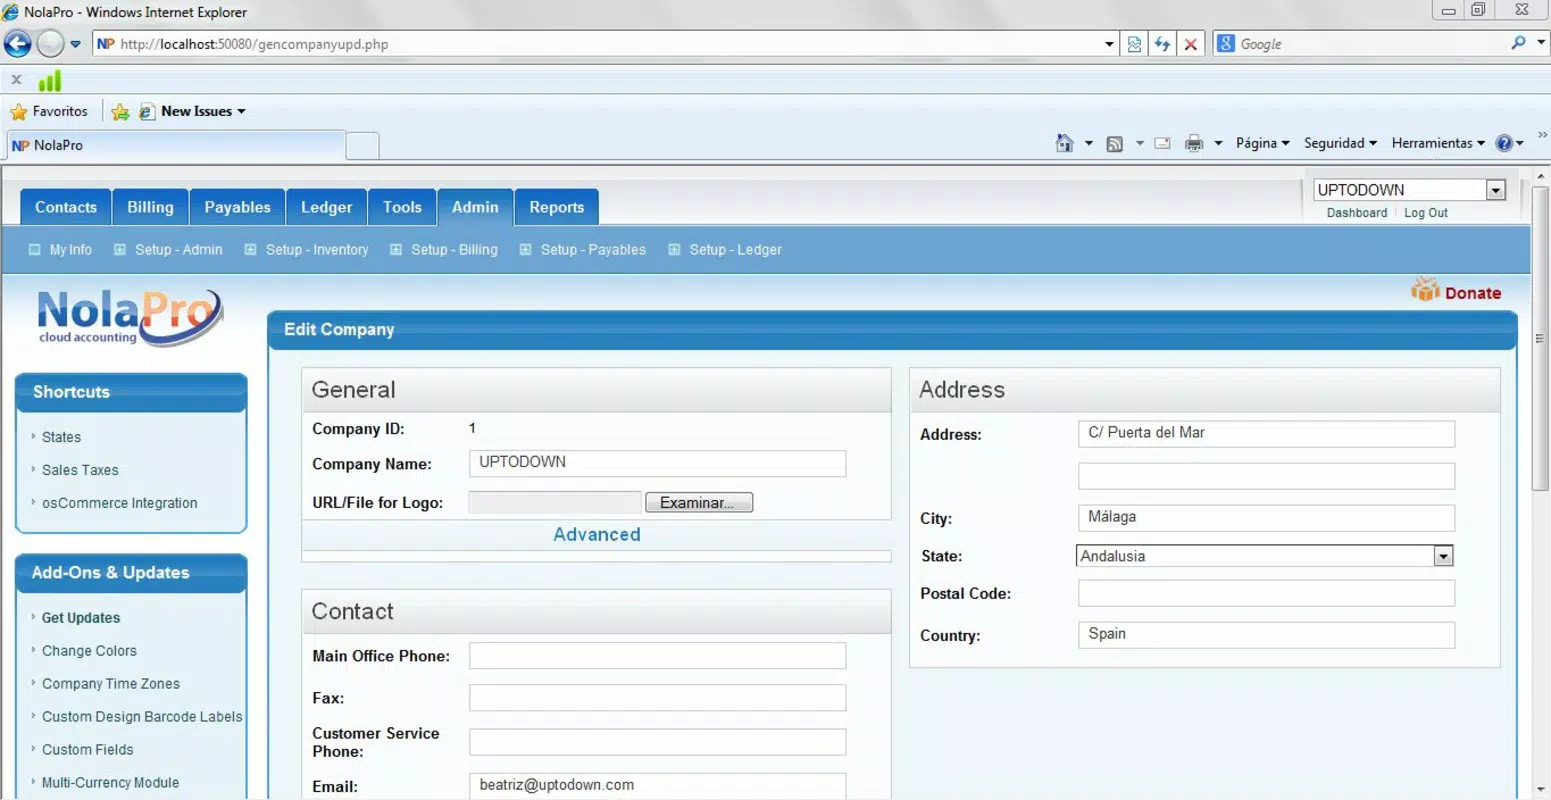Viewport: 1551px width, 800px height.
Task: Click the Read mail icon
Action: [1162, 143]
